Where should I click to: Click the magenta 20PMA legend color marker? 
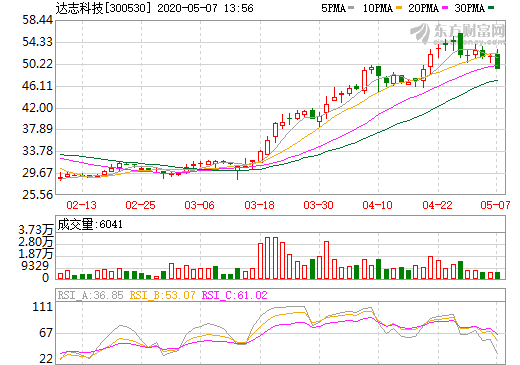[x=445, y=7]
